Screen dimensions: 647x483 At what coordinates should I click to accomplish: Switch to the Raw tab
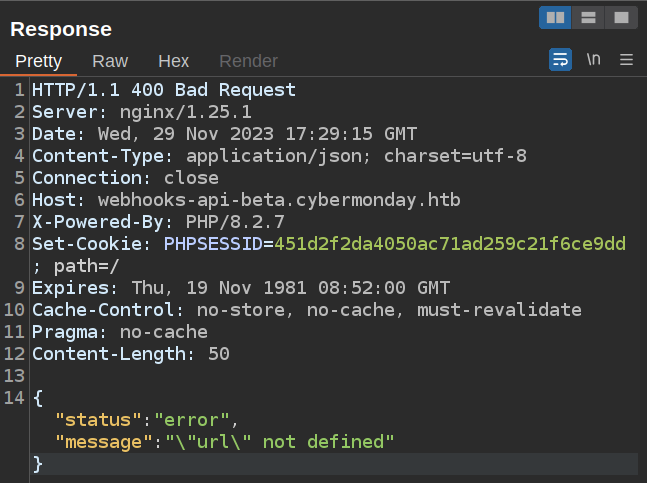(x=110, y=61)
